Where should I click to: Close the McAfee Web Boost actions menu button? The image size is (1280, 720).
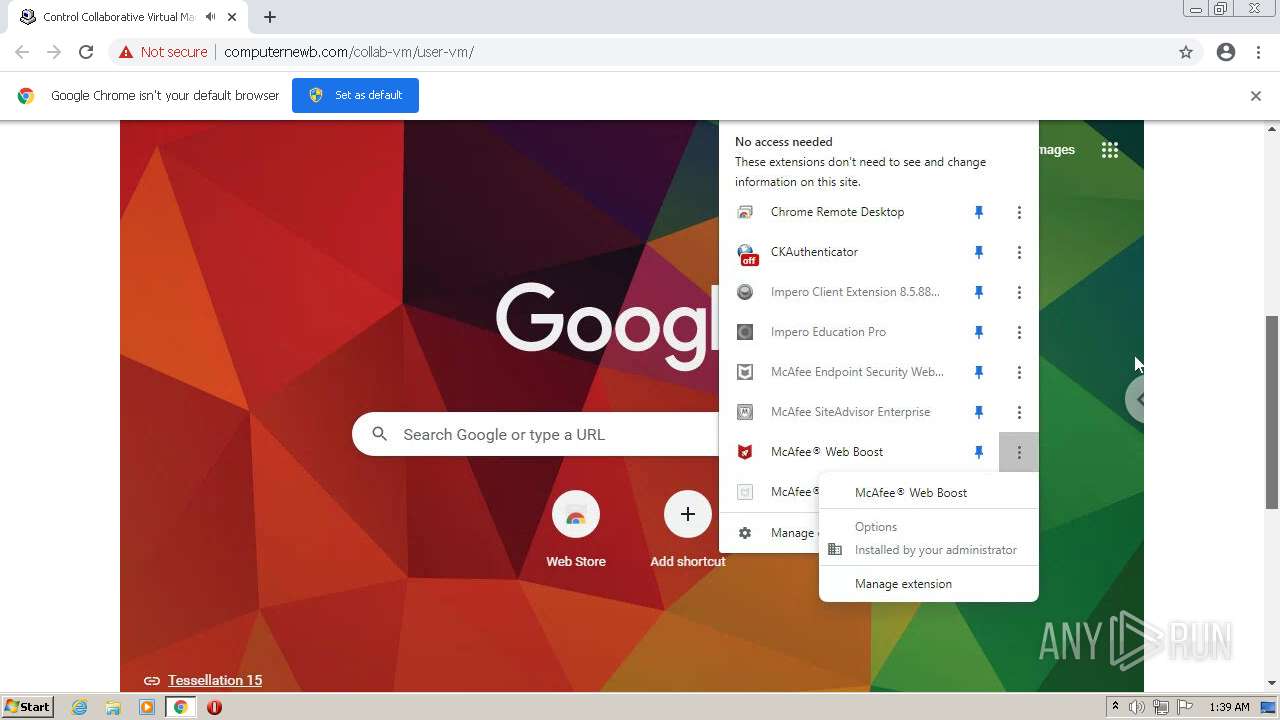[x=1019, y=452]
